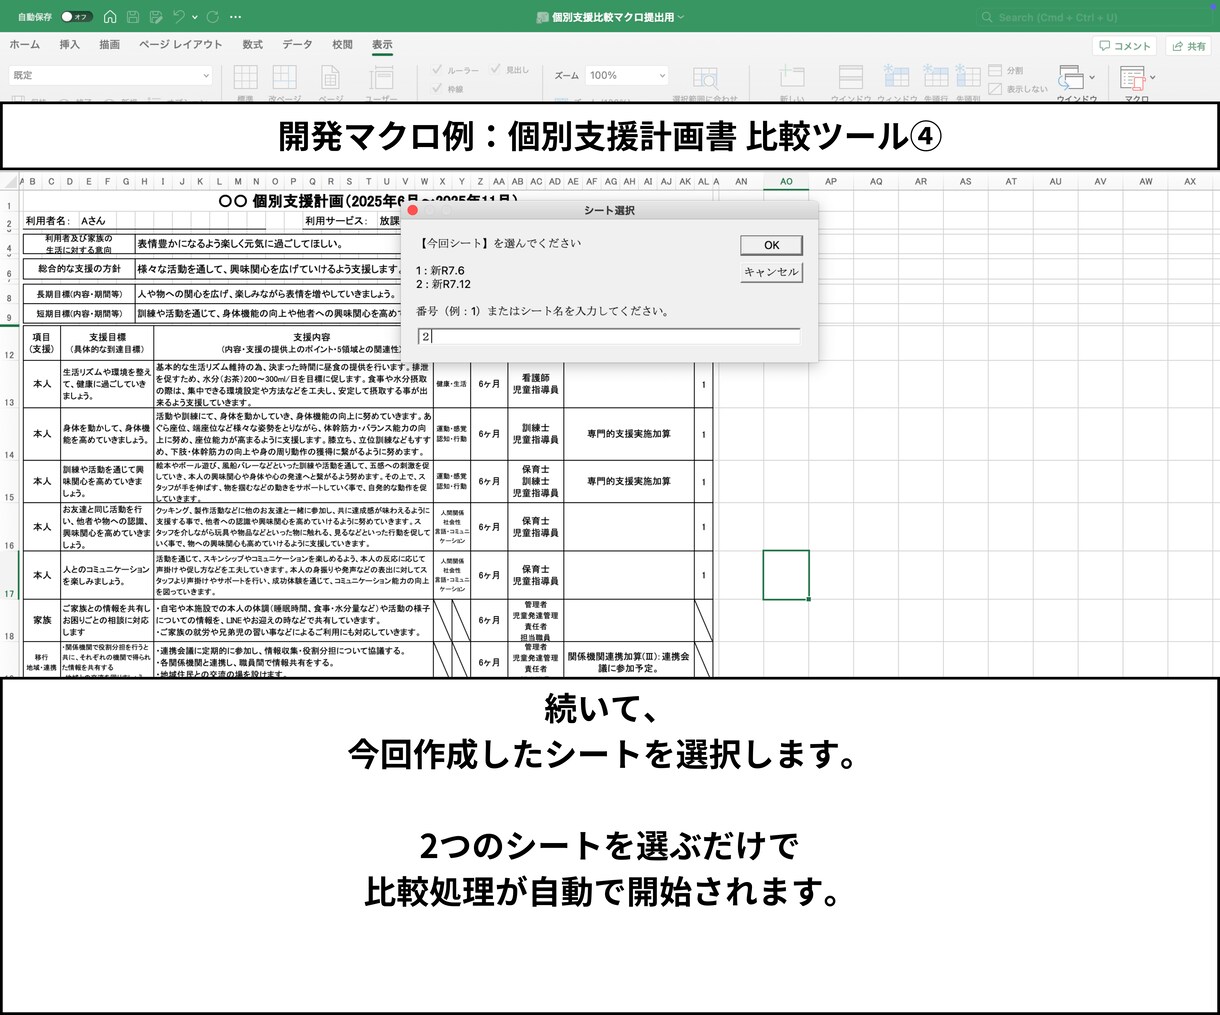Switch to the 校閲 tab
Image resolution: width=1220 pixels, height=1015 pixels.
(342, 45)
